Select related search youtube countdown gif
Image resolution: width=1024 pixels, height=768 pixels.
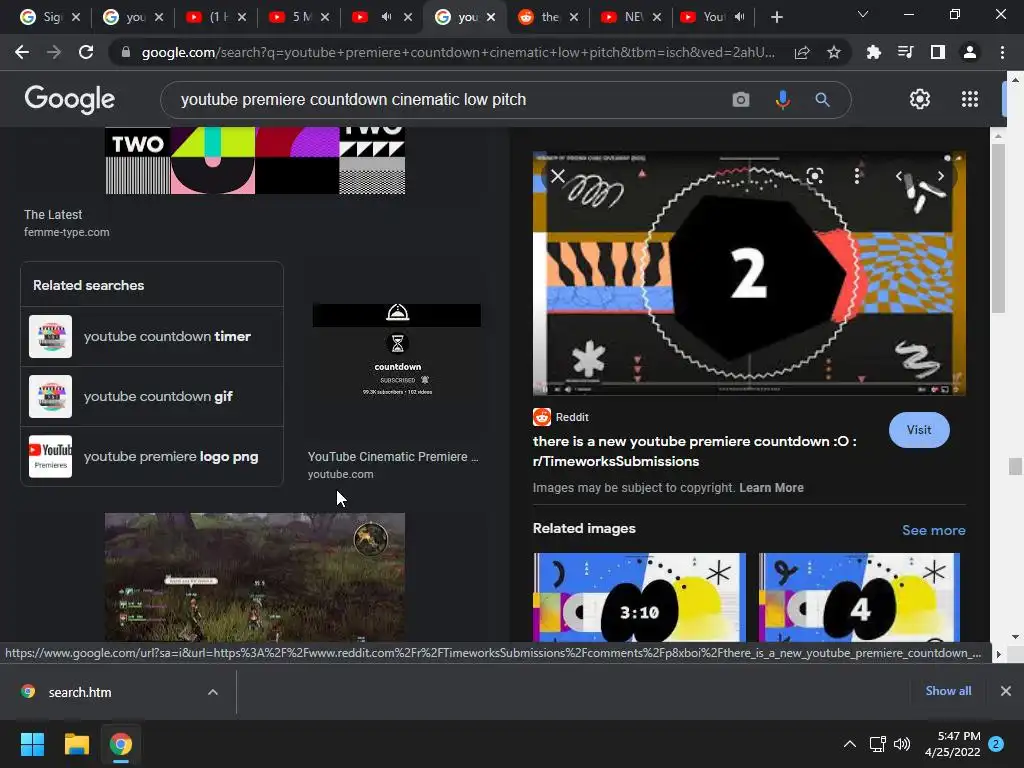point(152,396)
